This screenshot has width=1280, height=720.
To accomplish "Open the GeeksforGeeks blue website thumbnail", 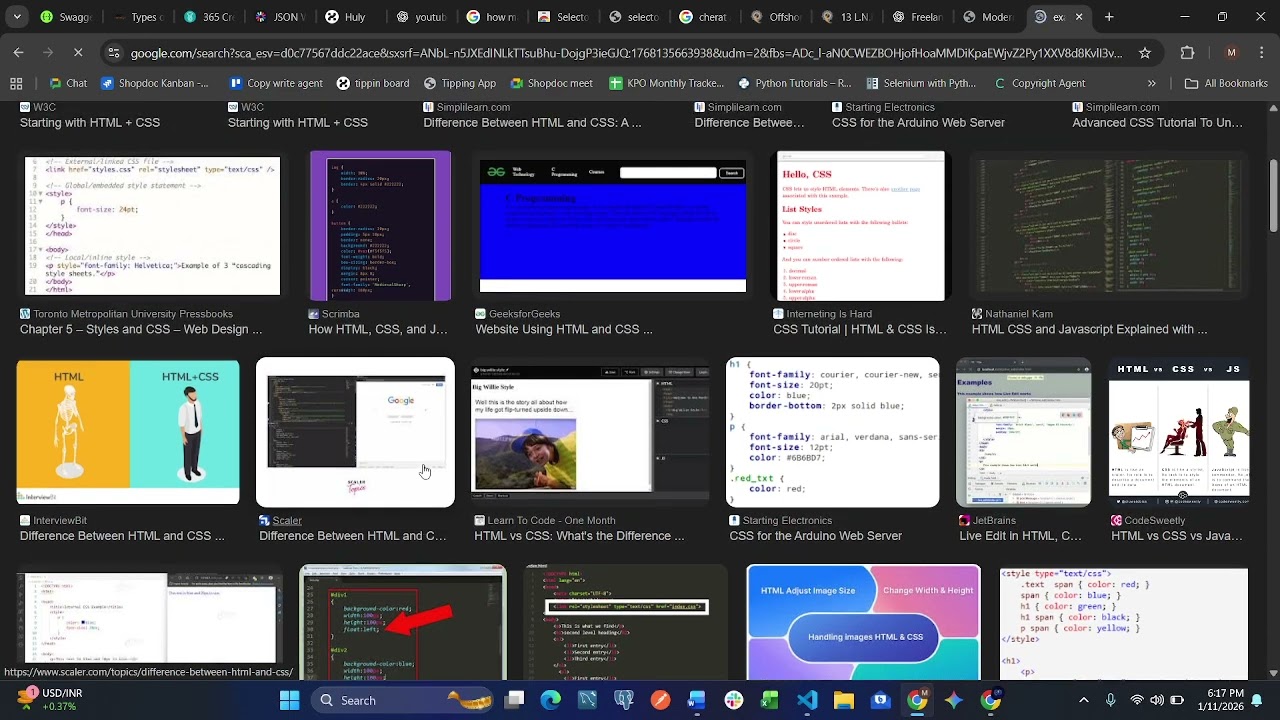I will (x=612, y=226).
